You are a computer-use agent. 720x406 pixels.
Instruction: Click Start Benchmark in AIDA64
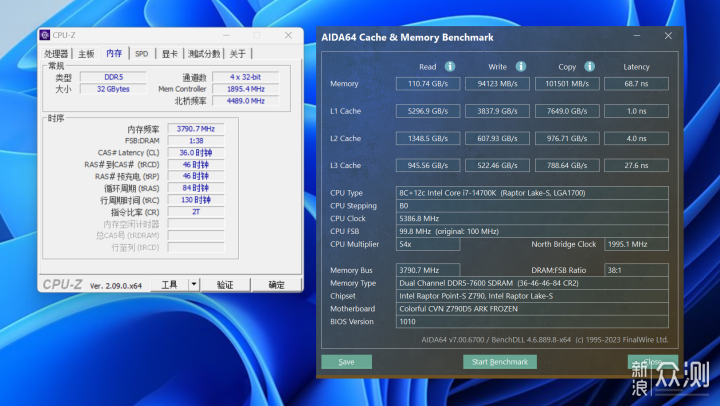pos(500,362)
